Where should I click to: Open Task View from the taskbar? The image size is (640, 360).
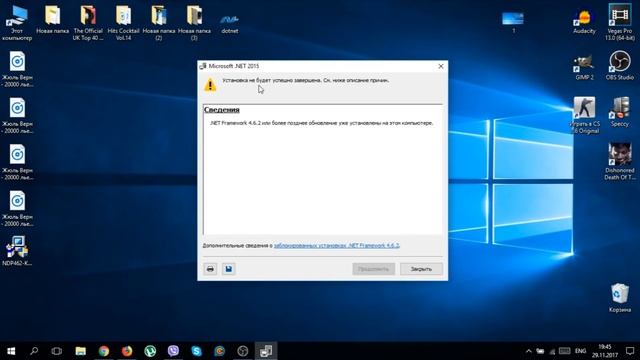point(57,351)
